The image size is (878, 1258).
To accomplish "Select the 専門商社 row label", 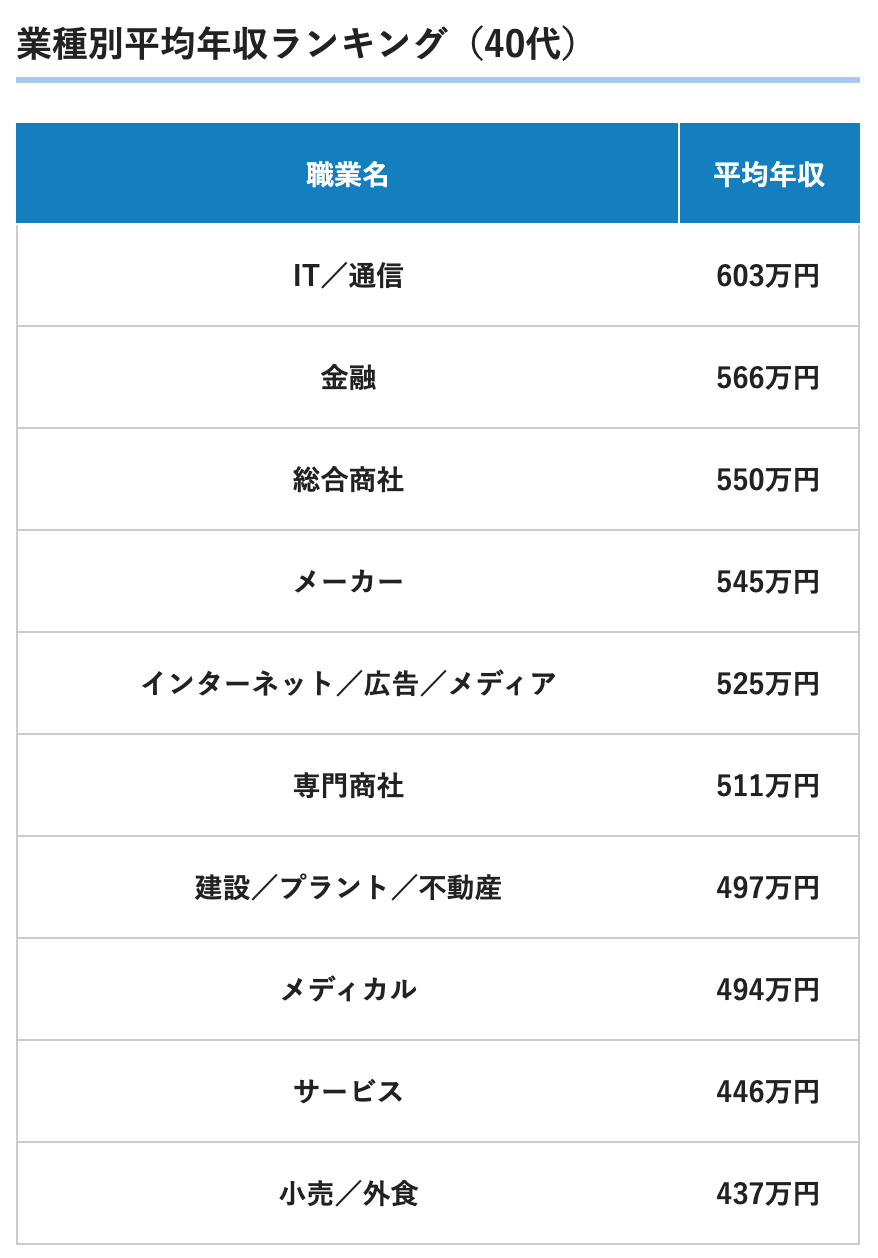I will 347,786.
